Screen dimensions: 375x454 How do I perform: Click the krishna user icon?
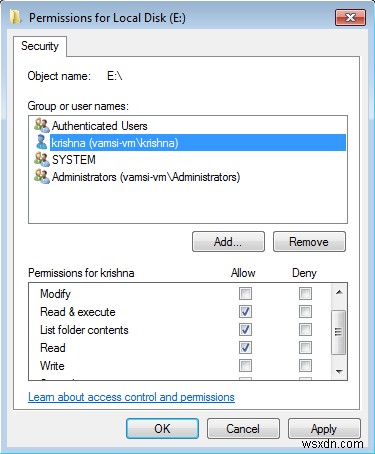[42, 142]
